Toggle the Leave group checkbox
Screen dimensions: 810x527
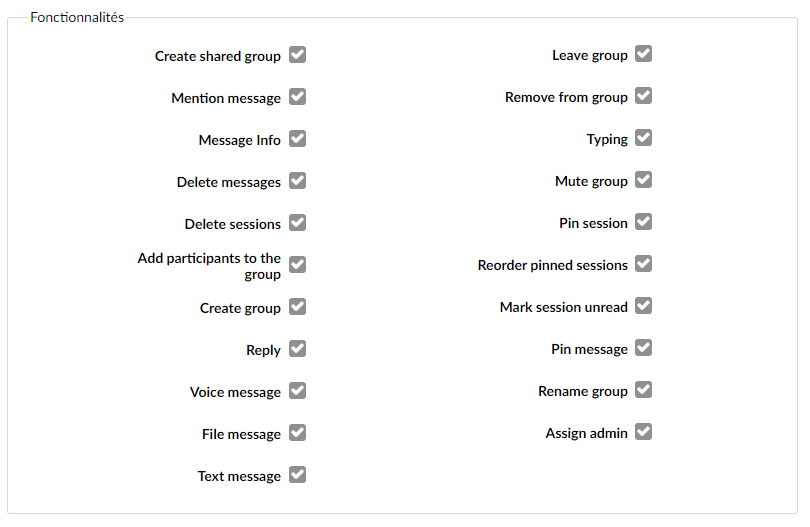point(644,54)
